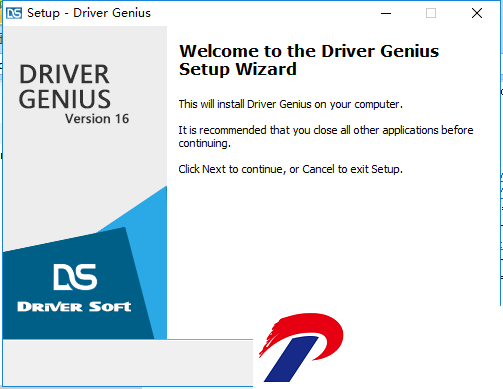Minimize the Driver Genius setup window

click(386, 13)
